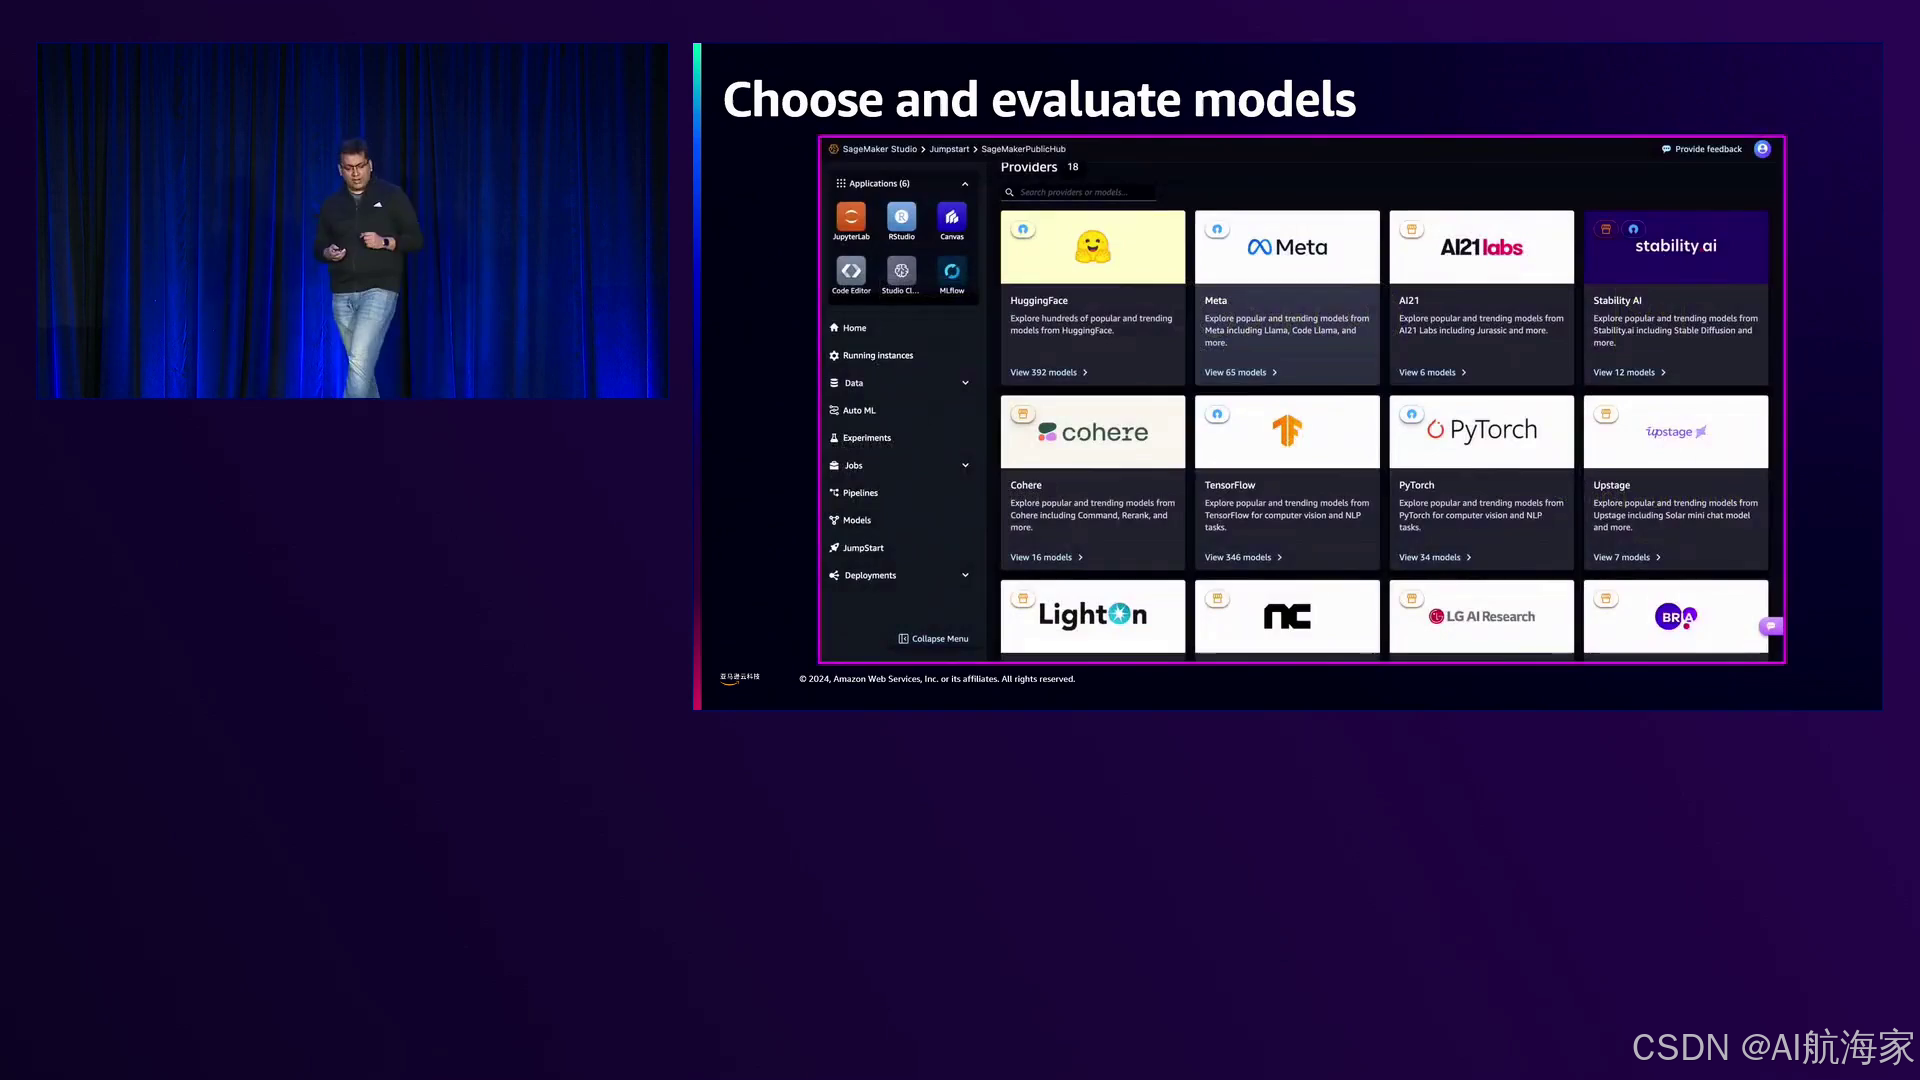Screen dimensions: 1920x1080
Task: Click the Collapse Menu button
Action: point(933,639)
